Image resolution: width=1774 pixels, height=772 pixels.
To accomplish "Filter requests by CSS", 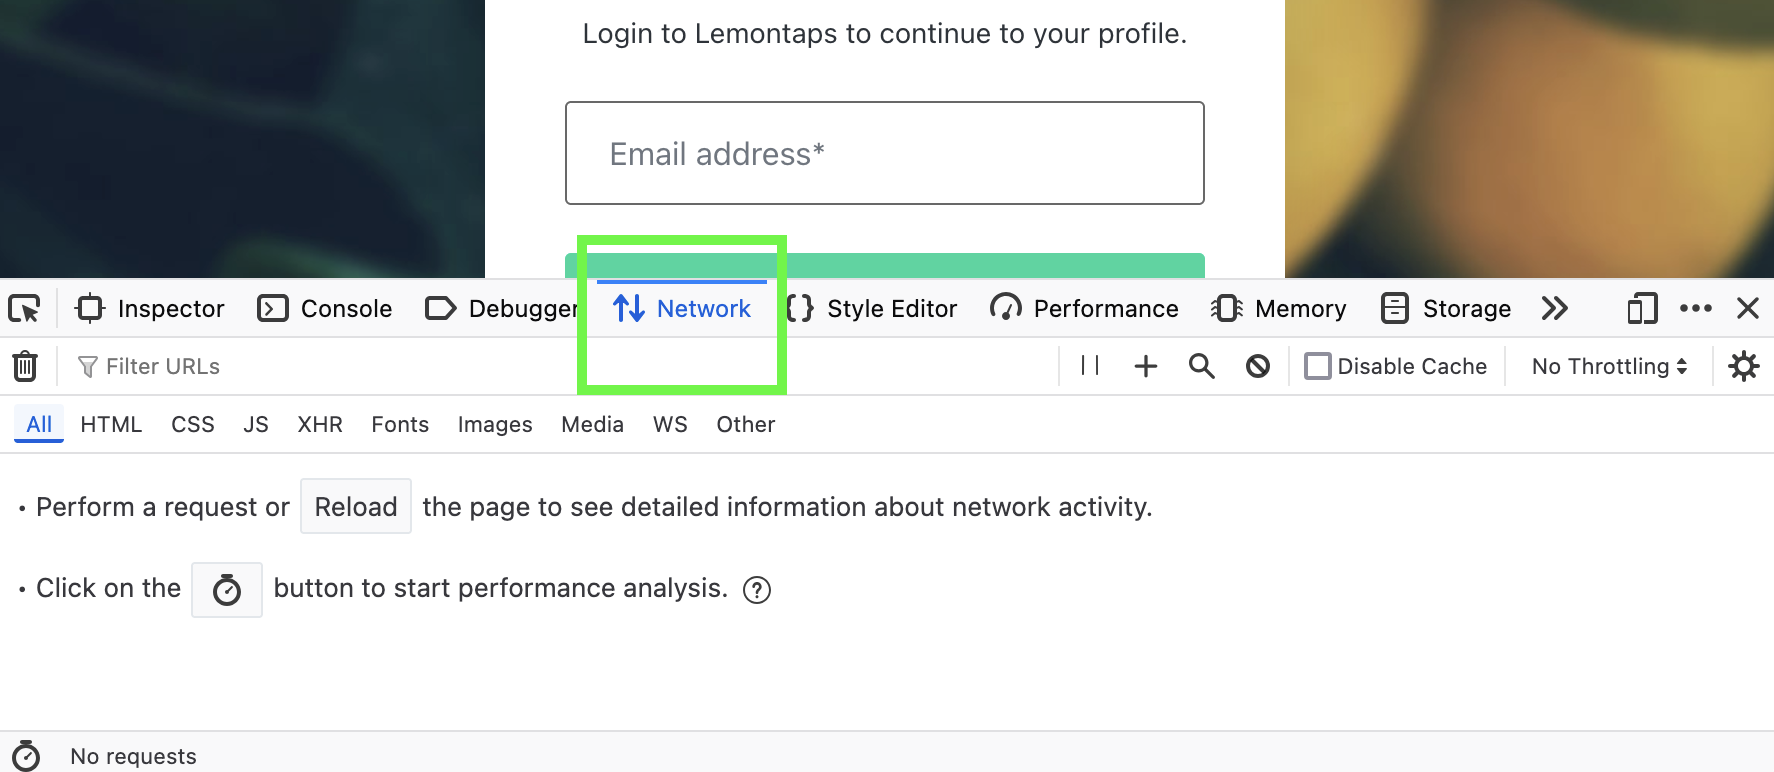I will [x=193, y=425].
